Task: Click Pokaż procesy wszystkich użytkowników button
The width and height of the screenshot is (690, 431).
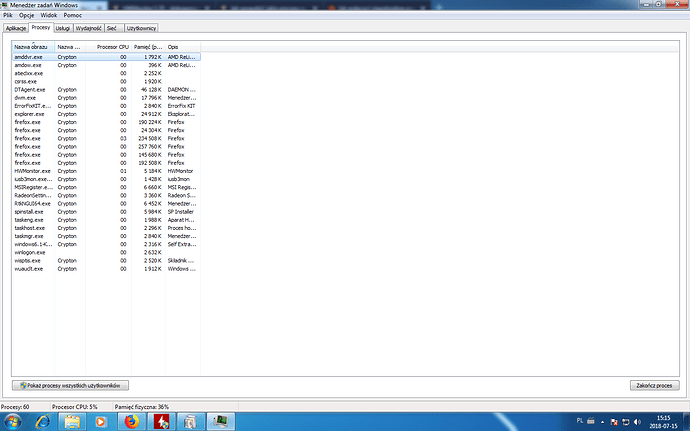Action: (72, 385)
